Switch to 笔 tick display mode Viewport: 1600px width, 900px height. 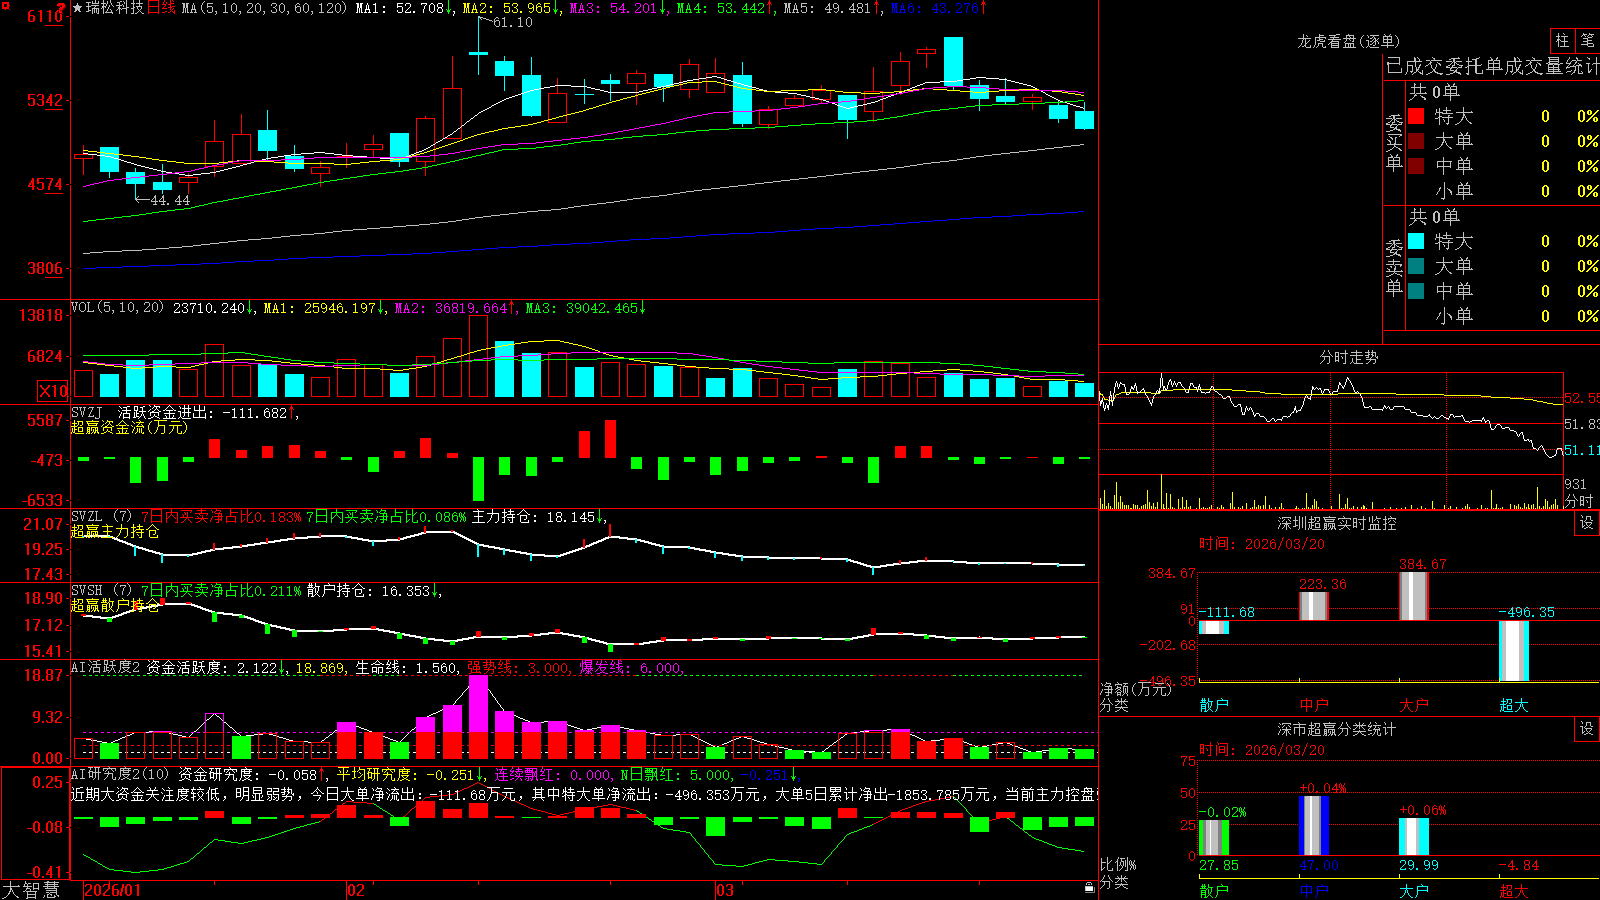[x=1588, y=41]
